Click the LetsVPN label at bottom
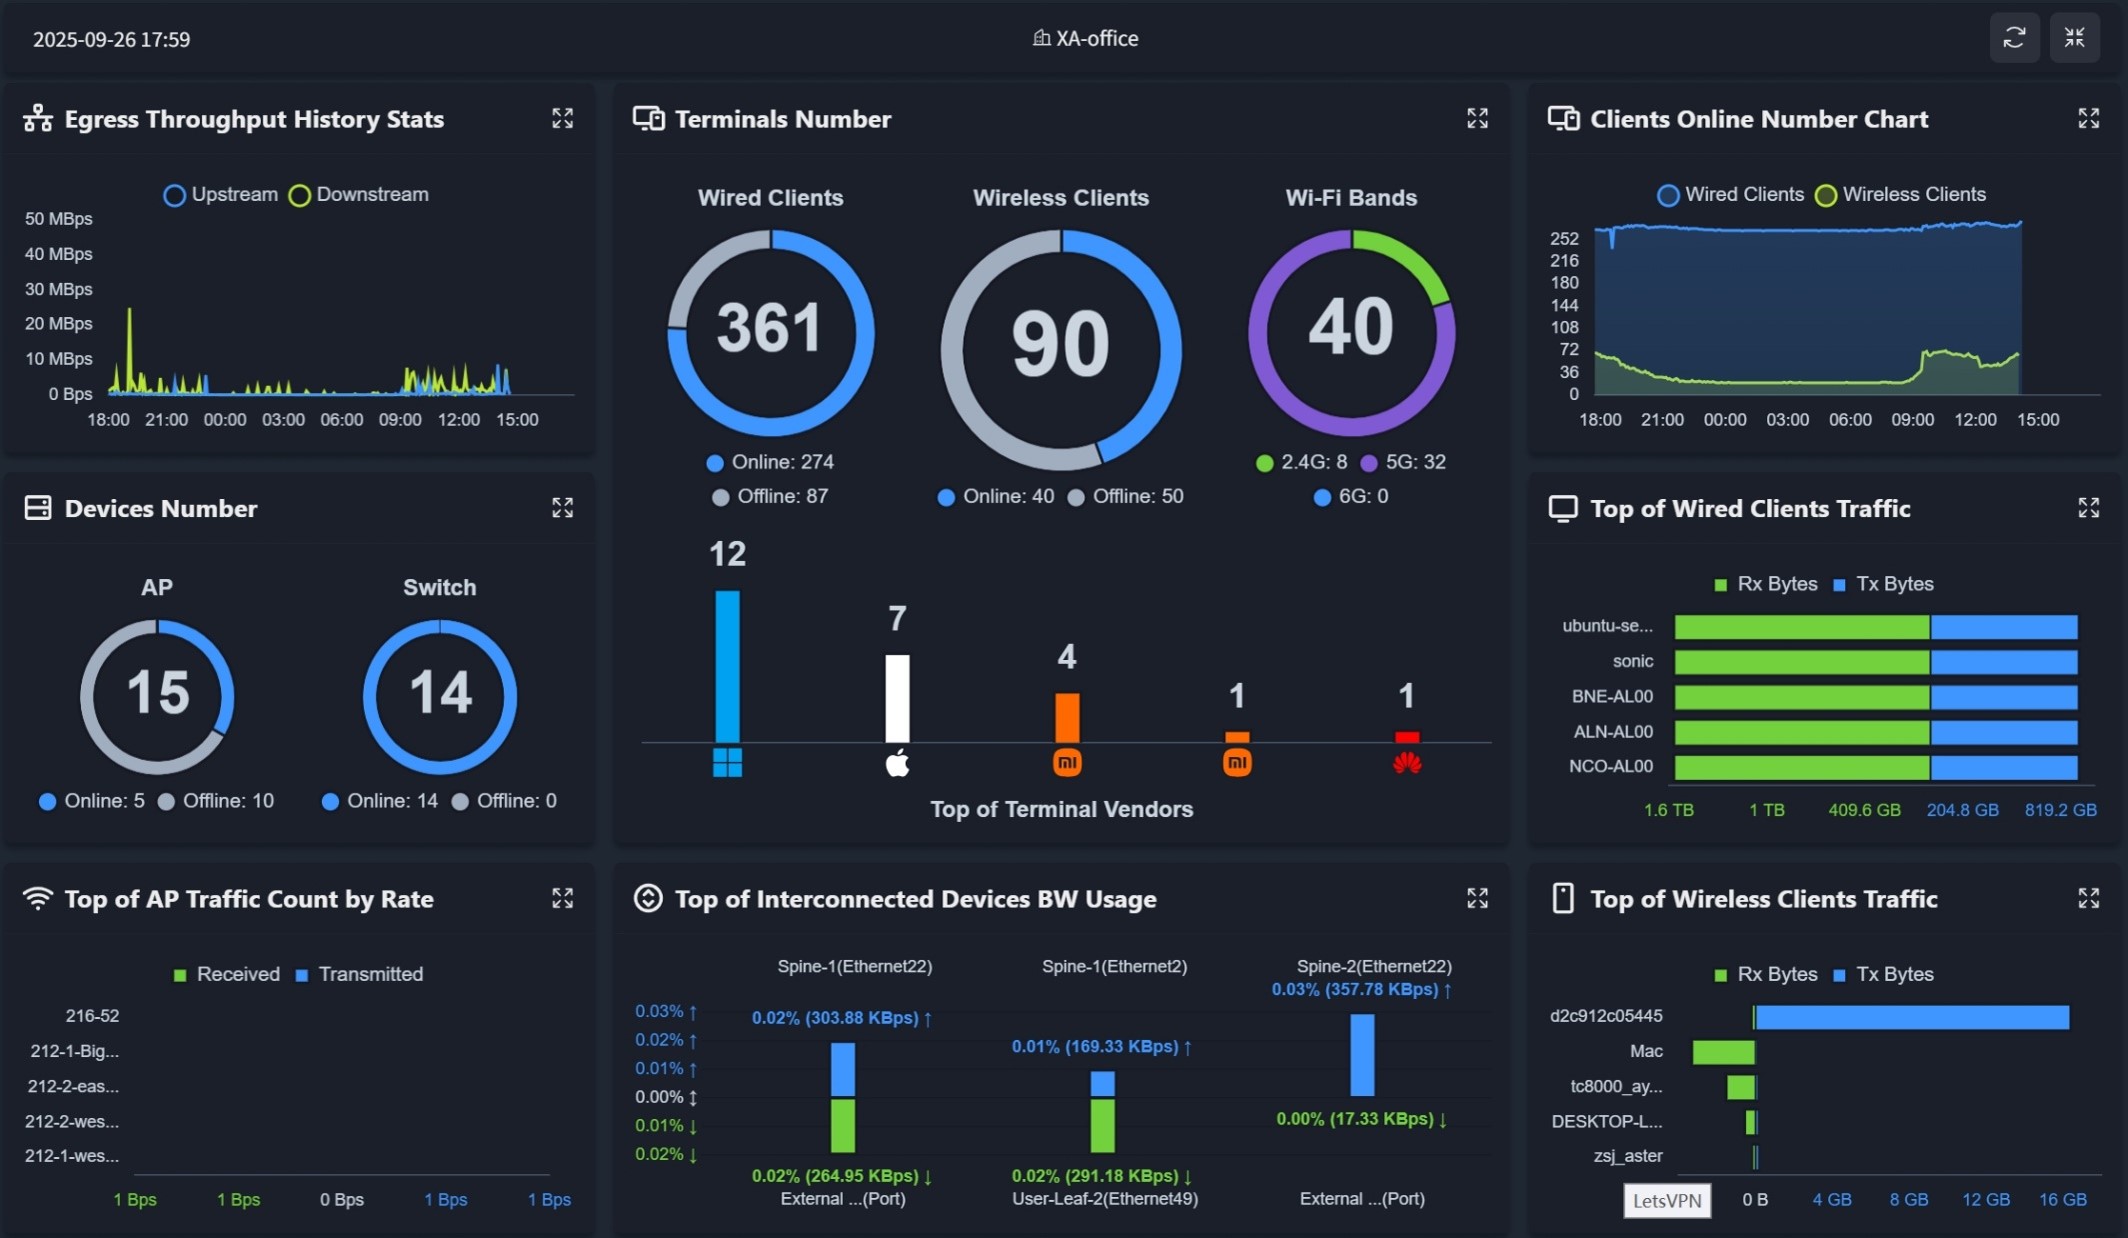The width and height of the screenshot is (2128, 1238). [1667, 1201]
